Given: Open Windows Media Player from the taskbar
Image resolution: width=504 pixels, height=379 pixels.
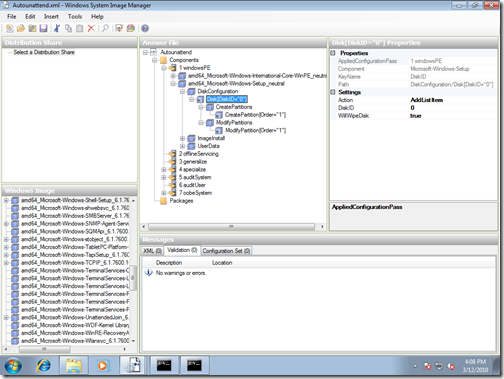Looking at the screenshot, I should click(103, 366).
